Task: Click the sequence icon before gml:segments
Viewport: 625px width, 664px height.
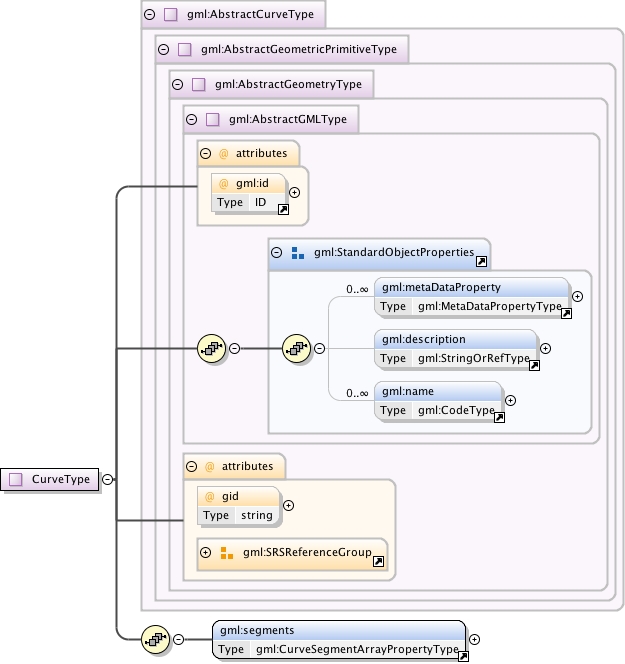Action: 155,639
